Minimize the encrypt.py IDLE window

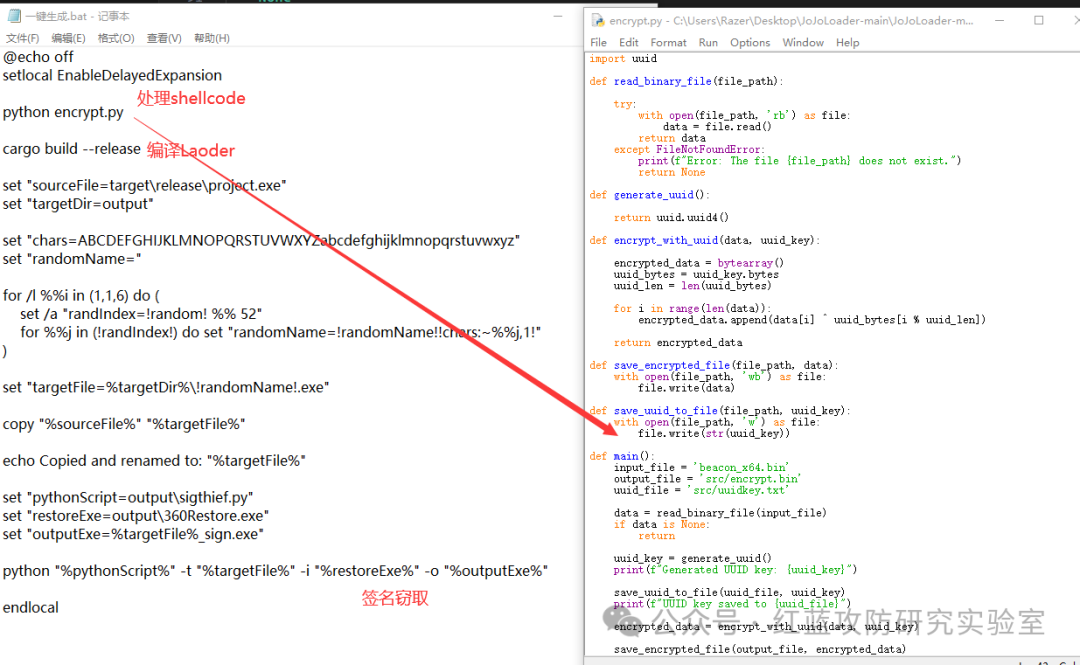[x=999, y=21]
